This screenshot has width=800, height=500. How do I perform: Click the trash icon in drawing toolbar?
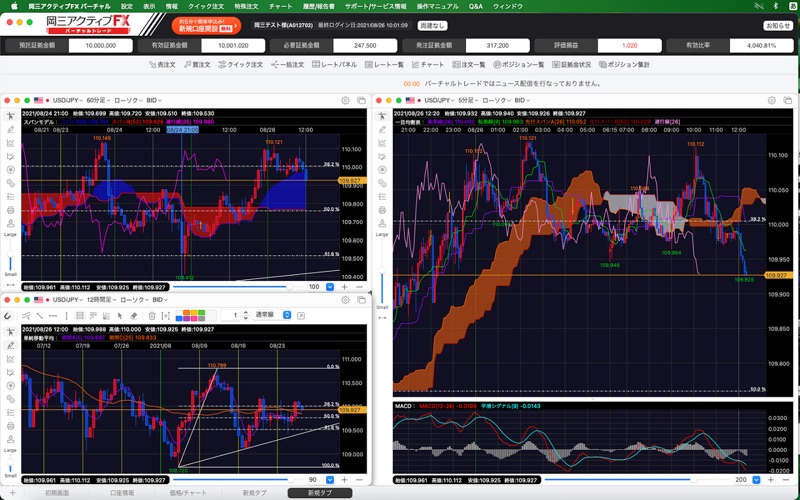point(152,315)
